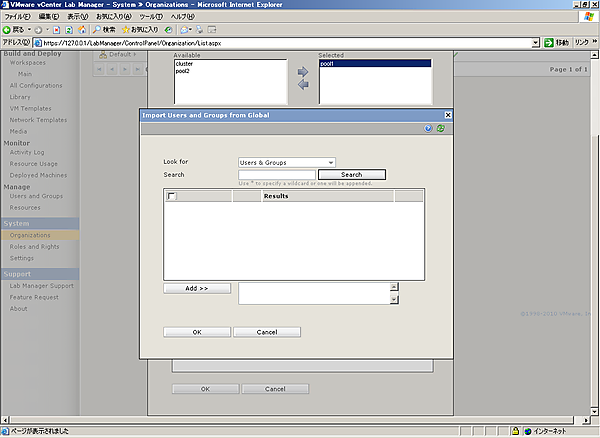Image resolution: width=600 pixels, height=438 pixels.
Task: Click the help icon in the import dialog
Action: [428, 129]
